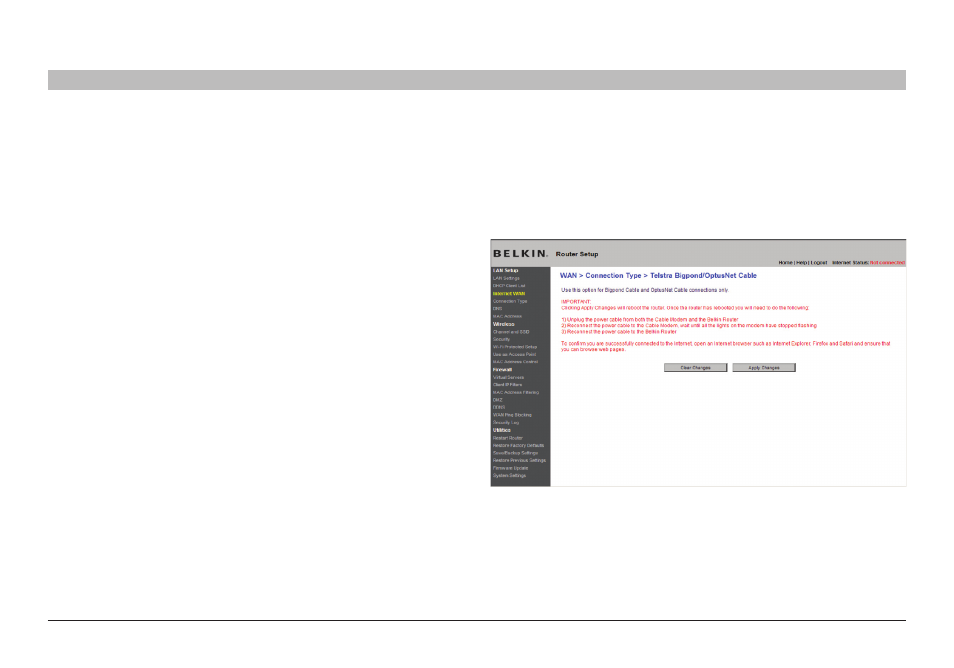Open the Help link in header

pos(801,263)
